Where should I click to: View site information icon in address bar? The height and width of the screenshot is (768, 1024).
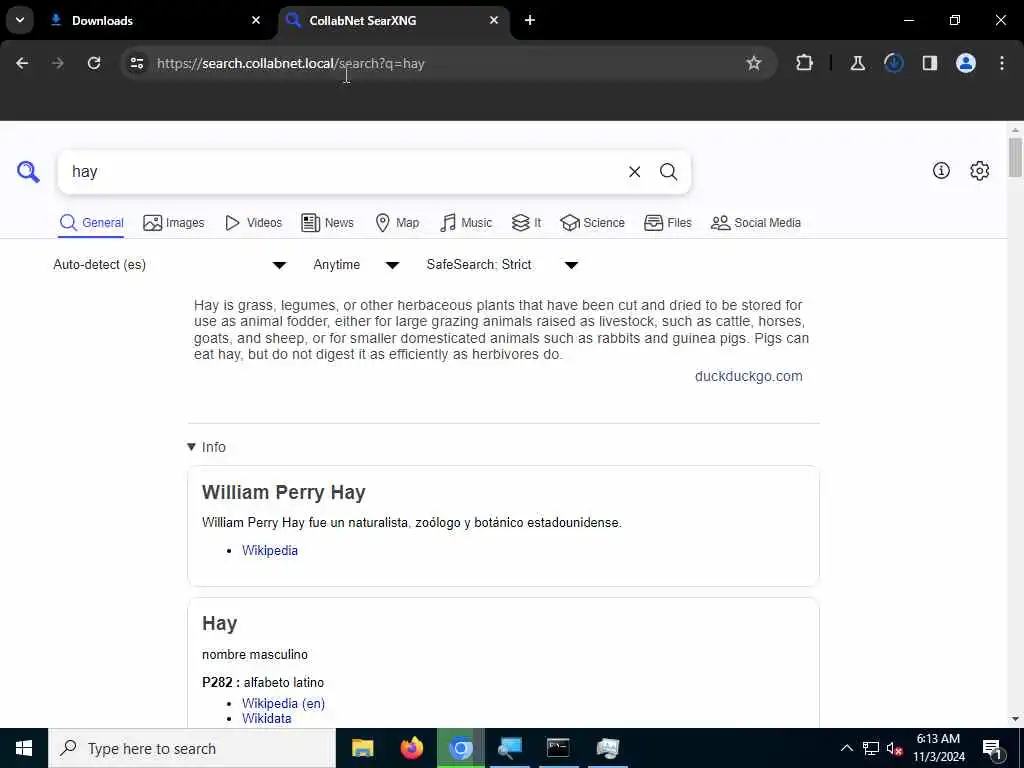136,63
